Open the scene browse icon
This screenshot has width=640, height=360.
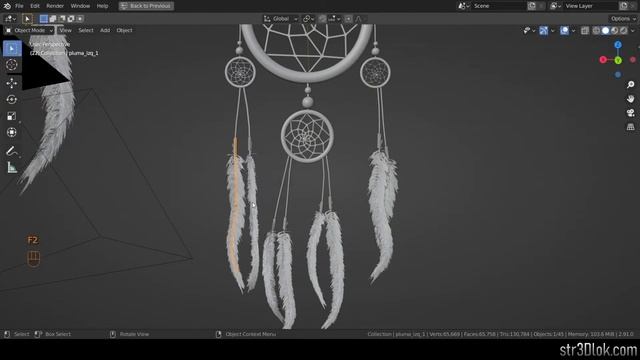(463, 6)
